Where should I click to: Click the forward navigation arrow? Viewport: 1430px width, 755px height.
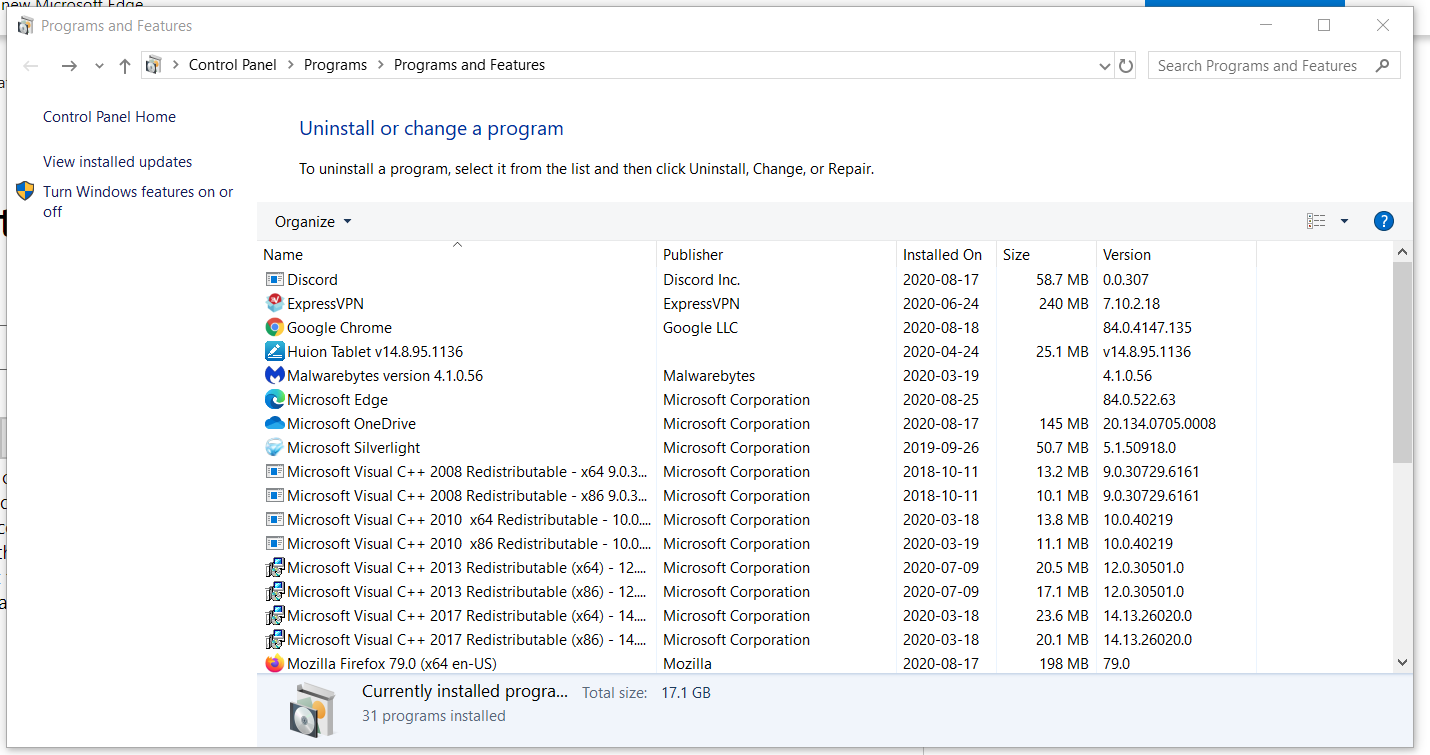[x=69, y=66]
